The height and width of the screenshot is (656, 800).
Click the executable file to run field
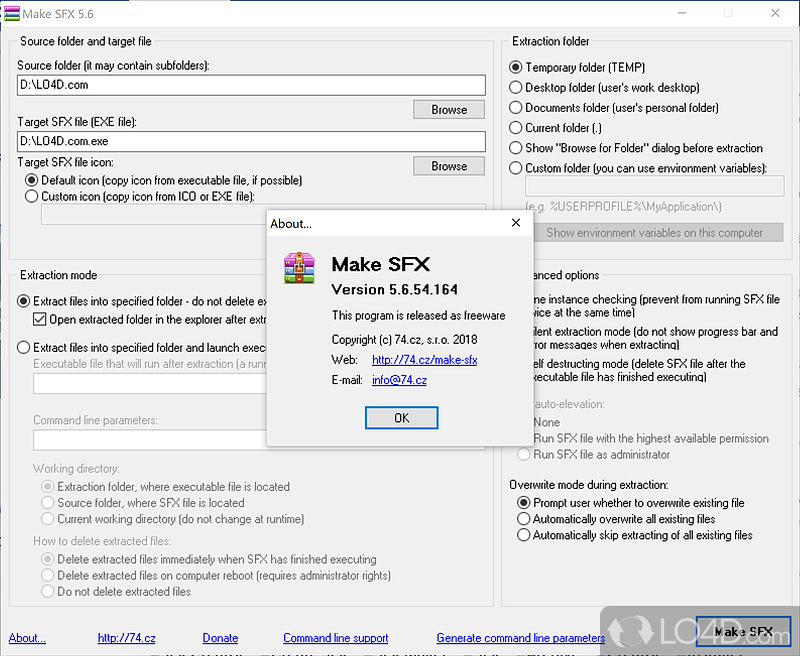click(150, 384)
